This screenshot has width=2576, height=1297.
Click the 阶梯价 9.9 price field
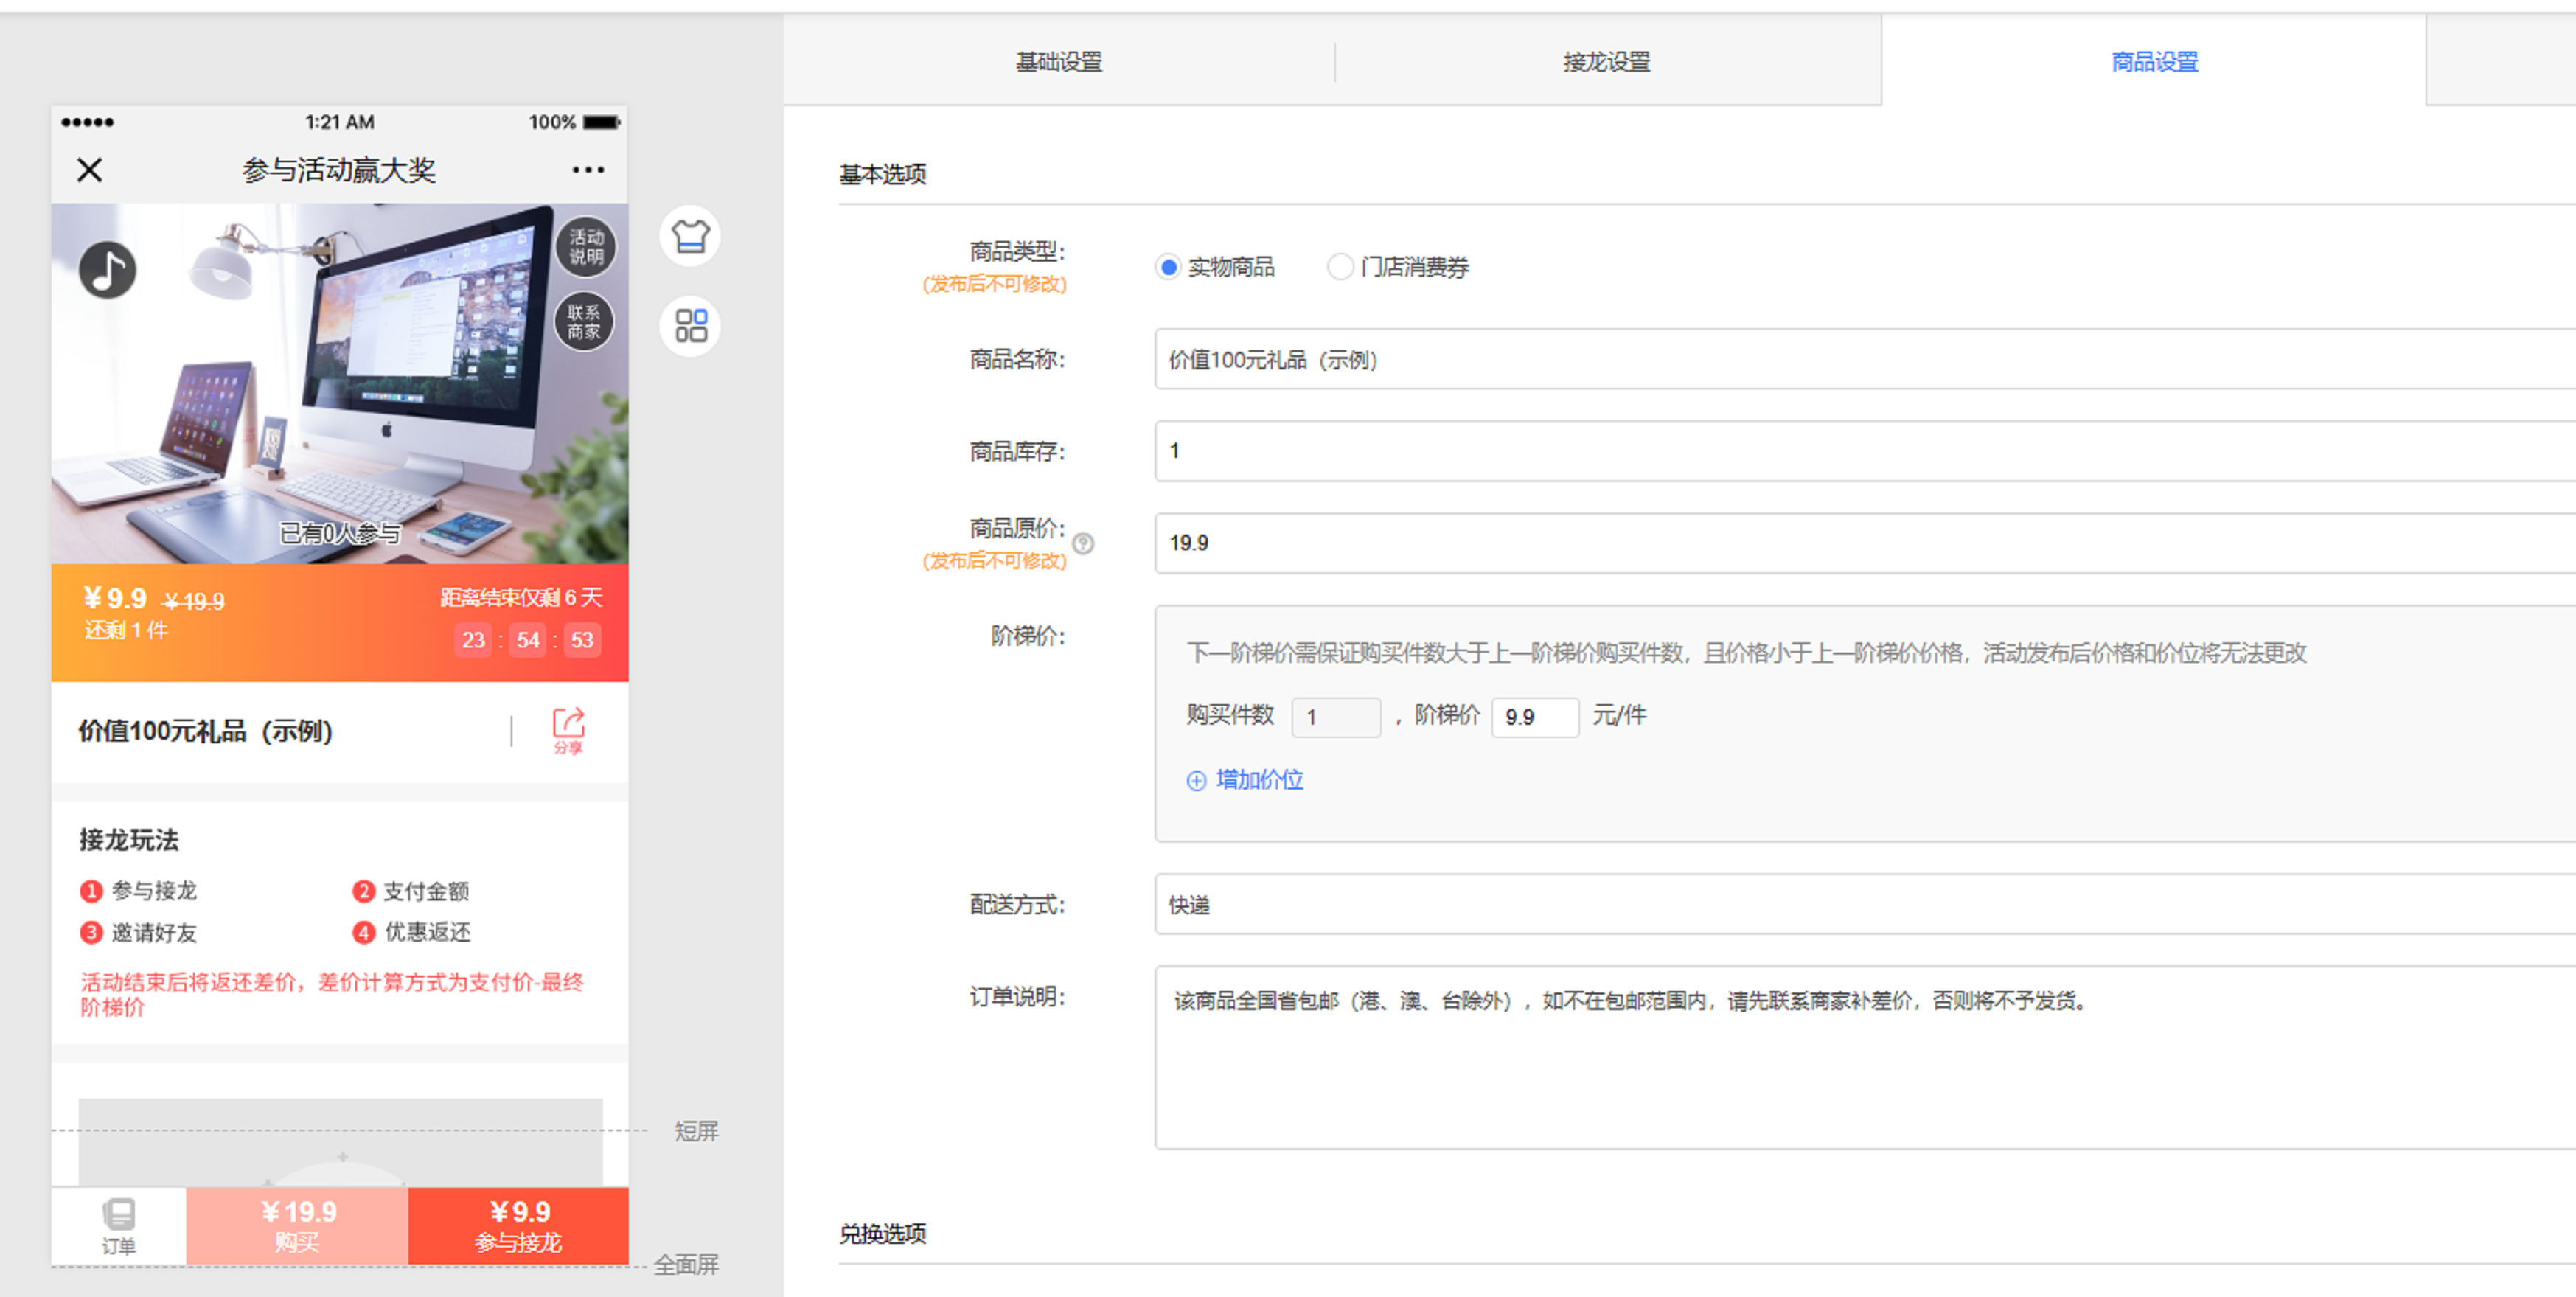1534,717
